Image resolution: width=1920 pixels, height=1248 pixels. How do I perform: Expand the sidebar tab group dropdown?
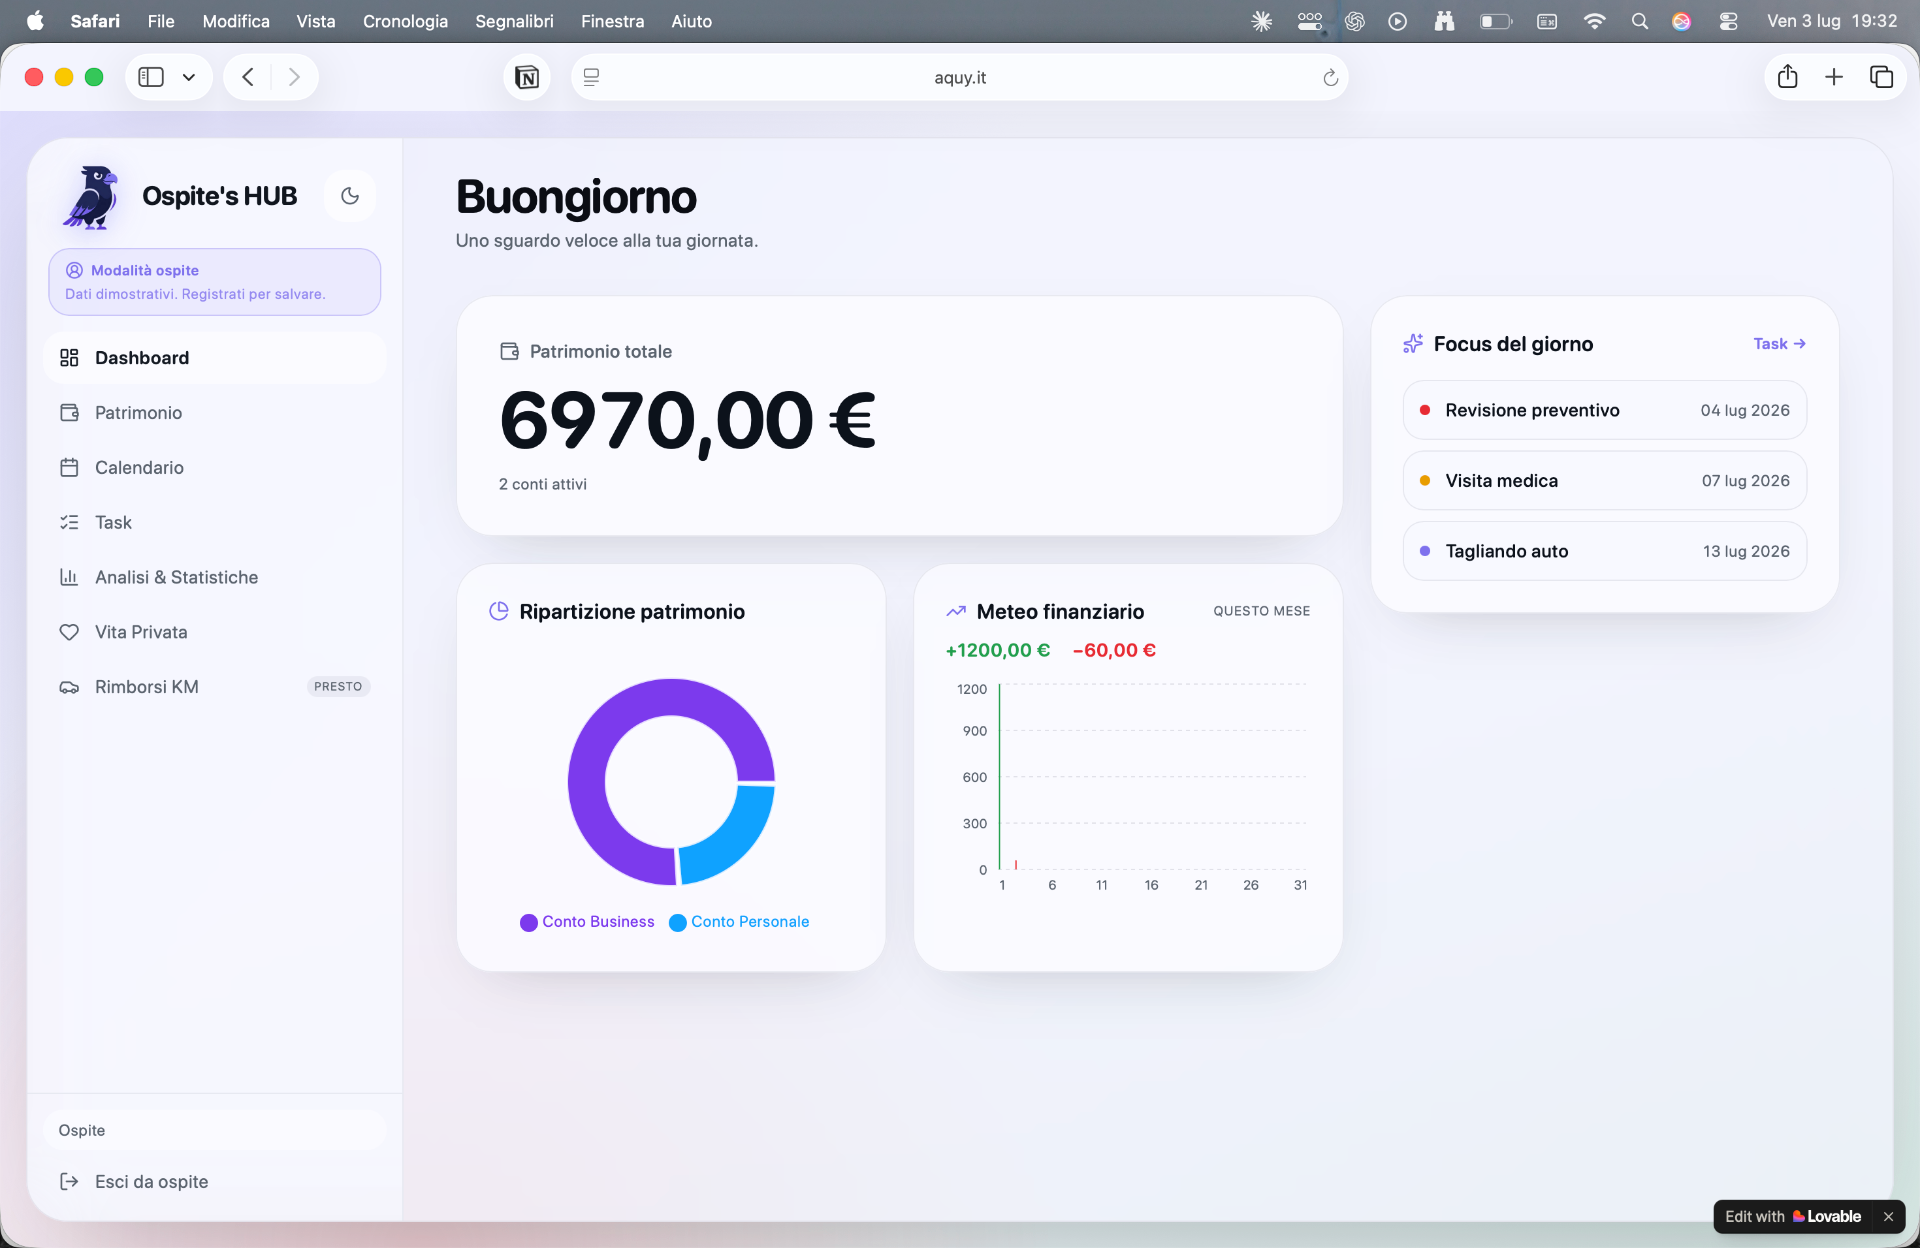point(189,77)
